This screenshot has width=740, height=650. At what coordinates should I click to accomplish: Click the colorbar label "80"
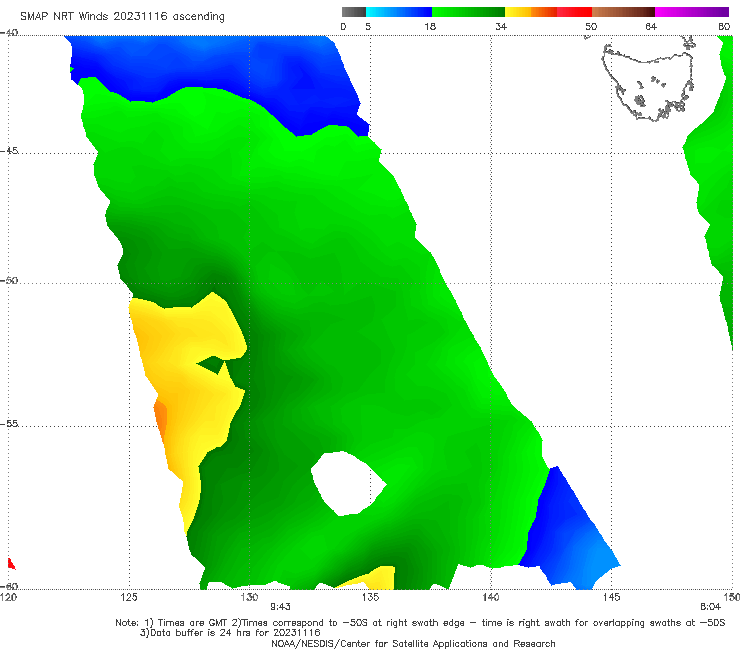point(724,26)
